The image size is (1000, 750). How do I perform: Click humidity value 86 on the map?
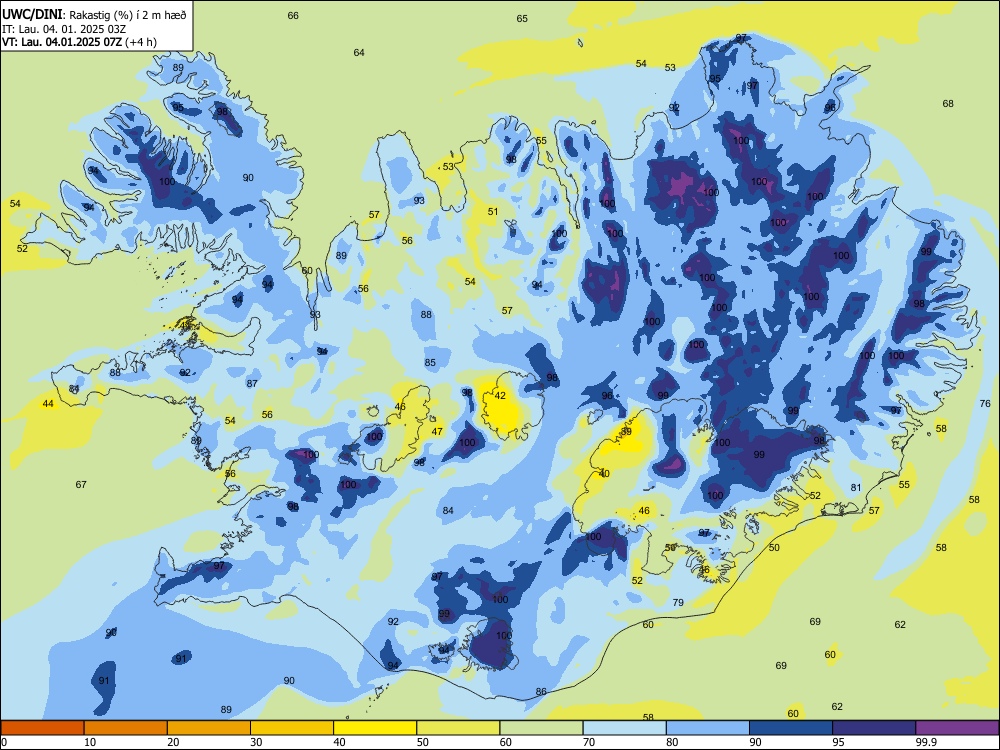(541, 691)
